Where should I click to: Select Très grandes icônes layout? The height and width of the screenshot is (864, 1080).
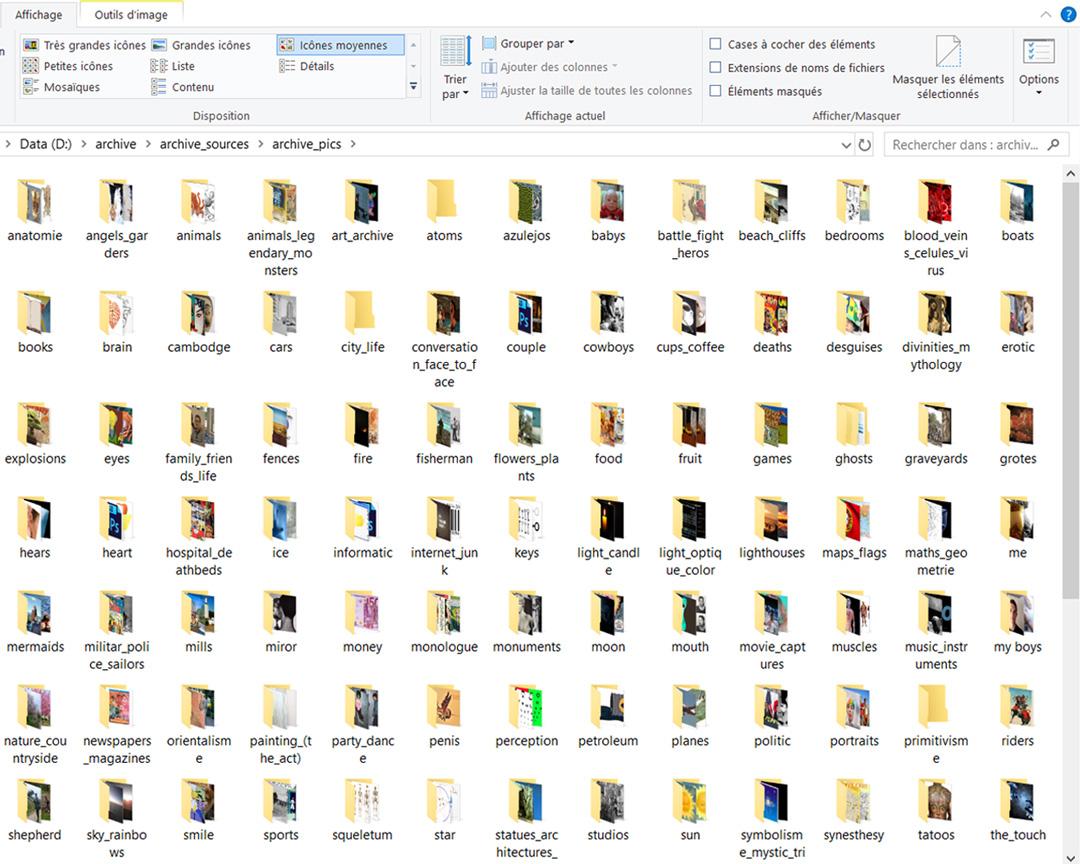84,45
